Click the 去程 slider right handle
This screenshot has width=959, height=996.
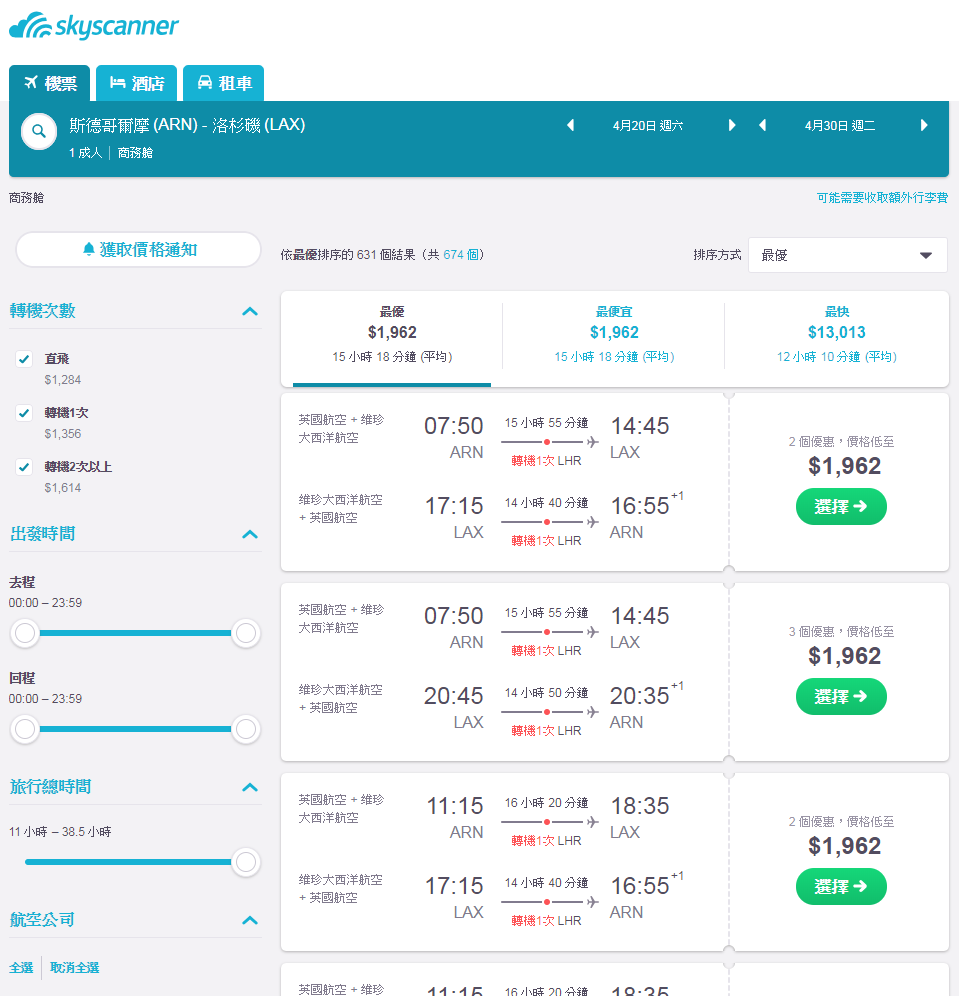tap(246, 633)
